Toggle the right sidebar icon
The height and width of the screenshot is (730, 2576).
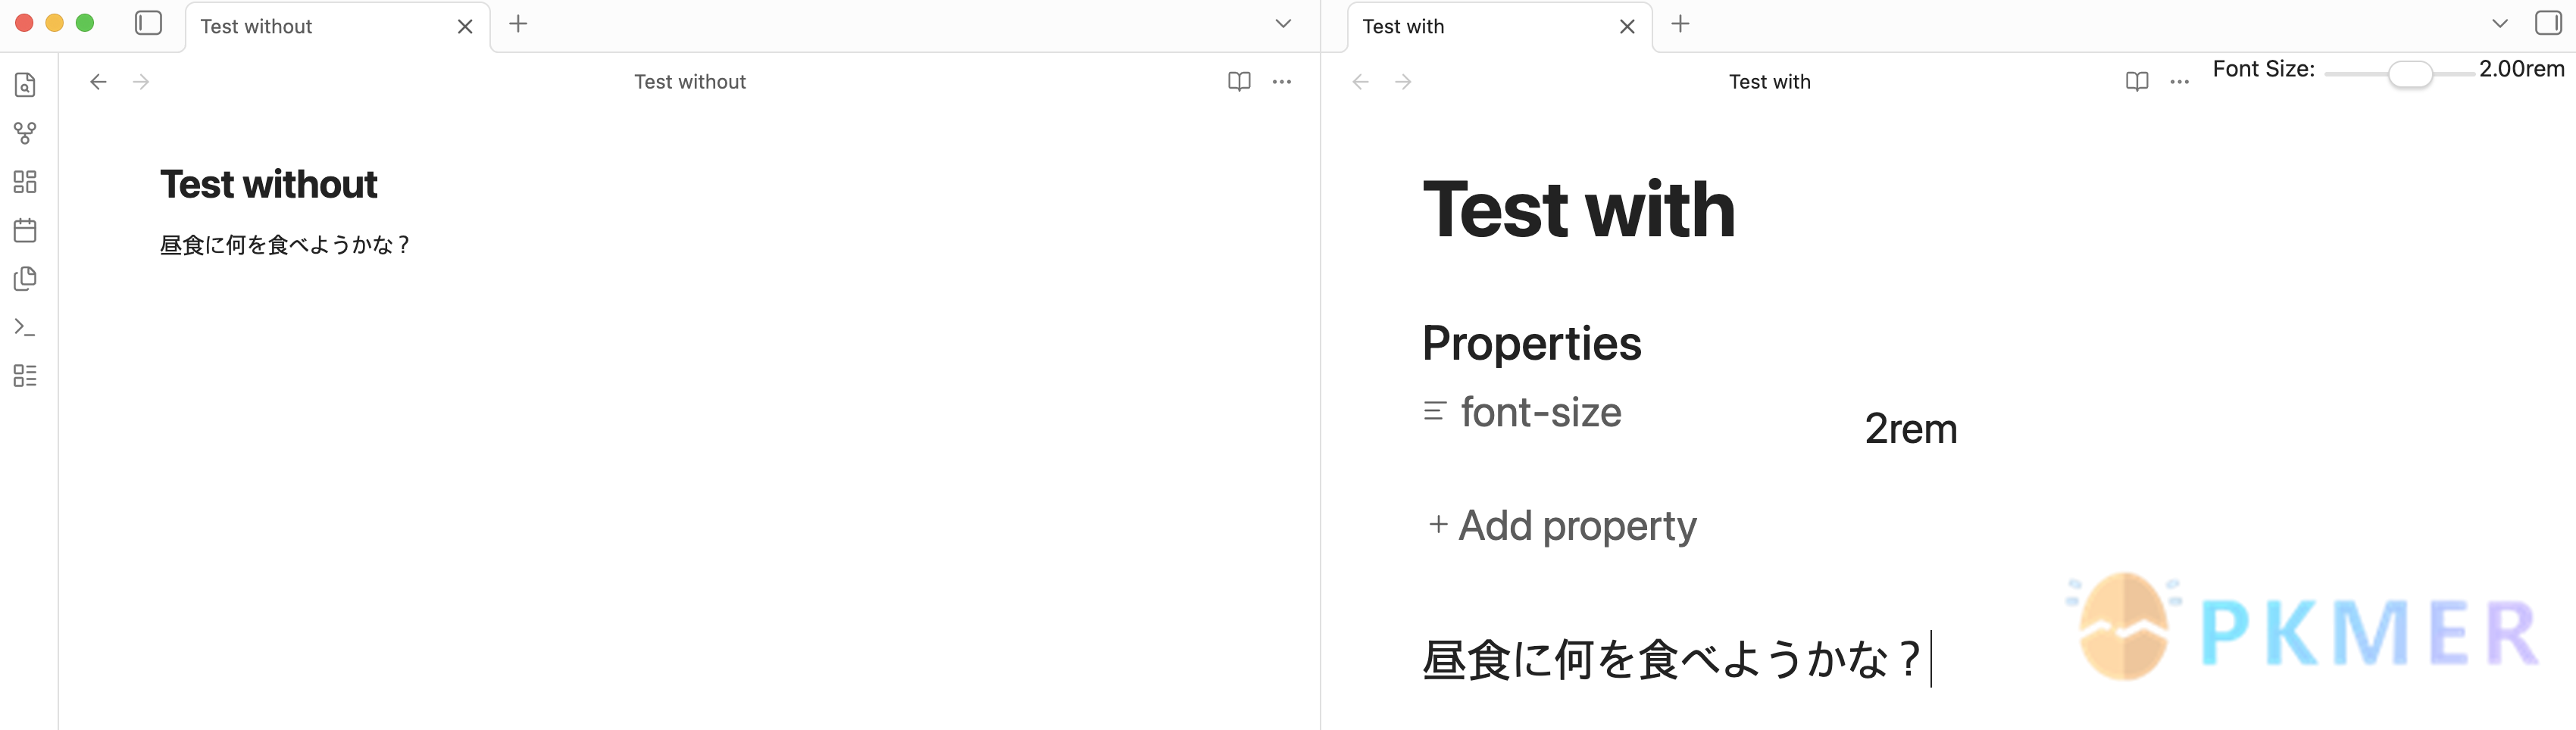(2547, 23)
